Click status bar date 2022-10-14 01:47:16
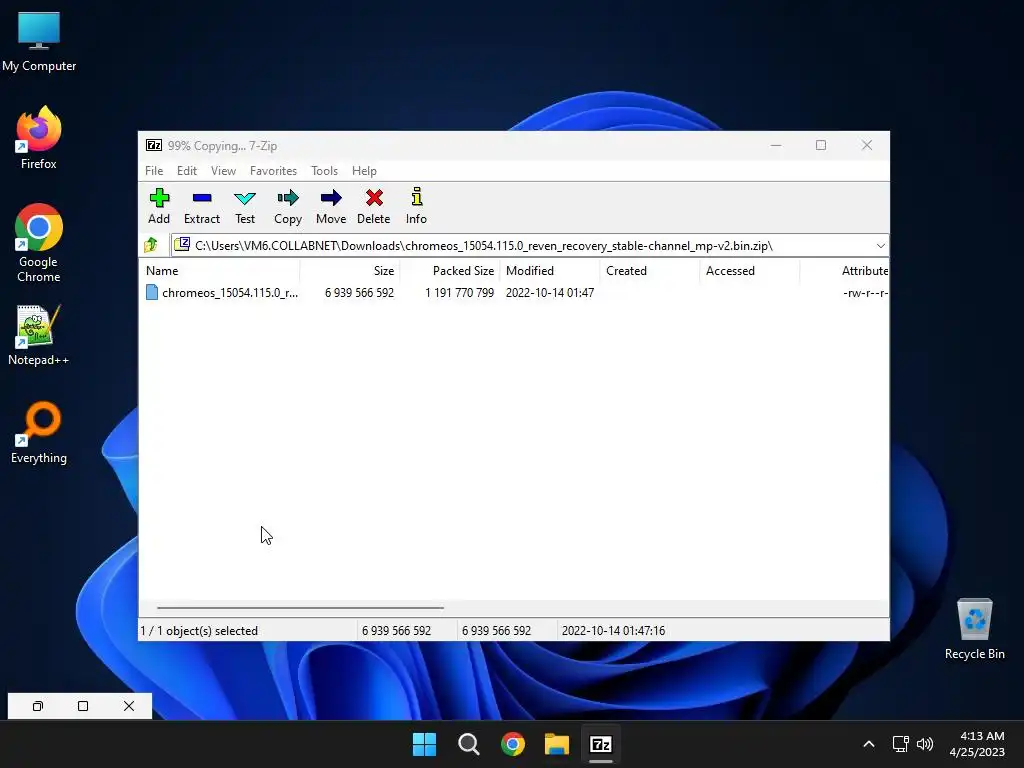1024x768 pixels. click(613, 631)
